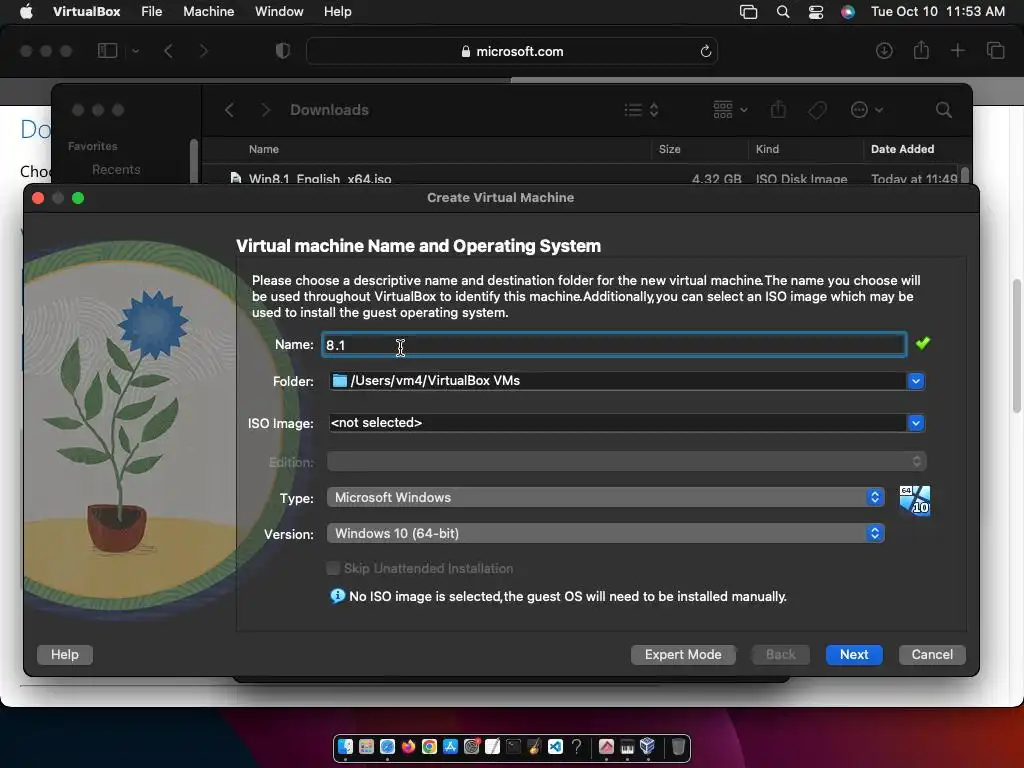The image size is (1024, 768).
Task: Open the ISO Image dropdown
Action: click(x=916, y=423)
